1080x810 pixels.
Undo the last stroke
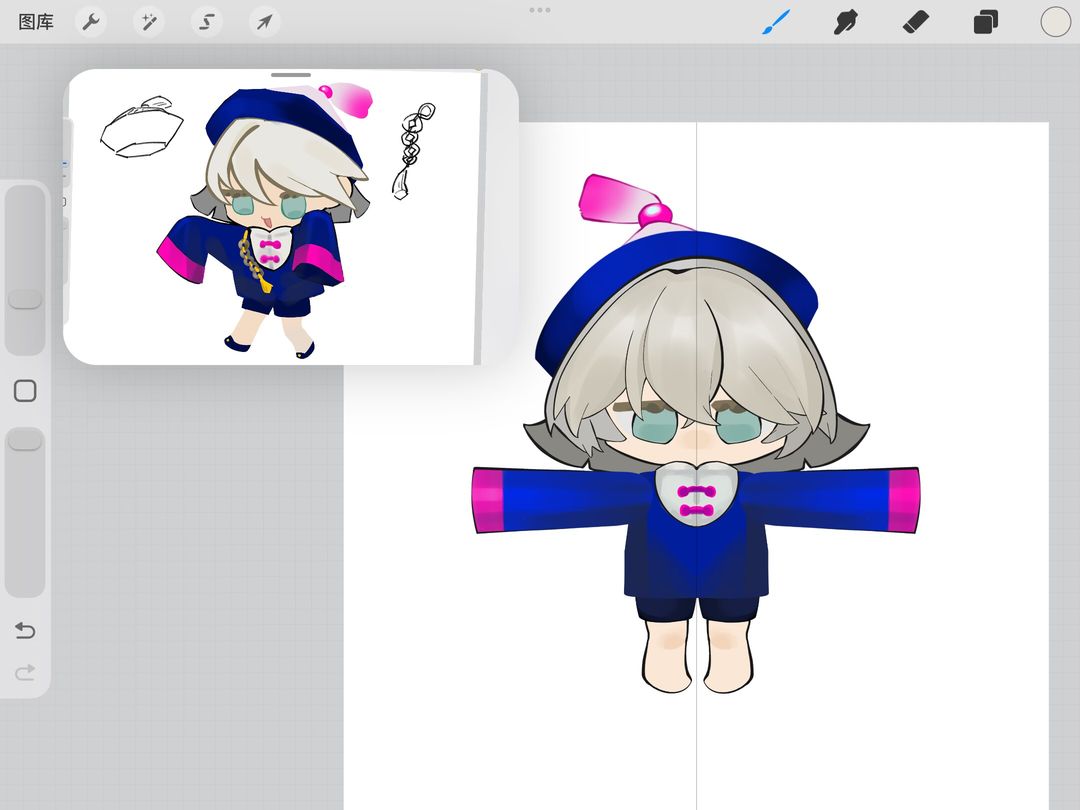click(x=25, y=631)
